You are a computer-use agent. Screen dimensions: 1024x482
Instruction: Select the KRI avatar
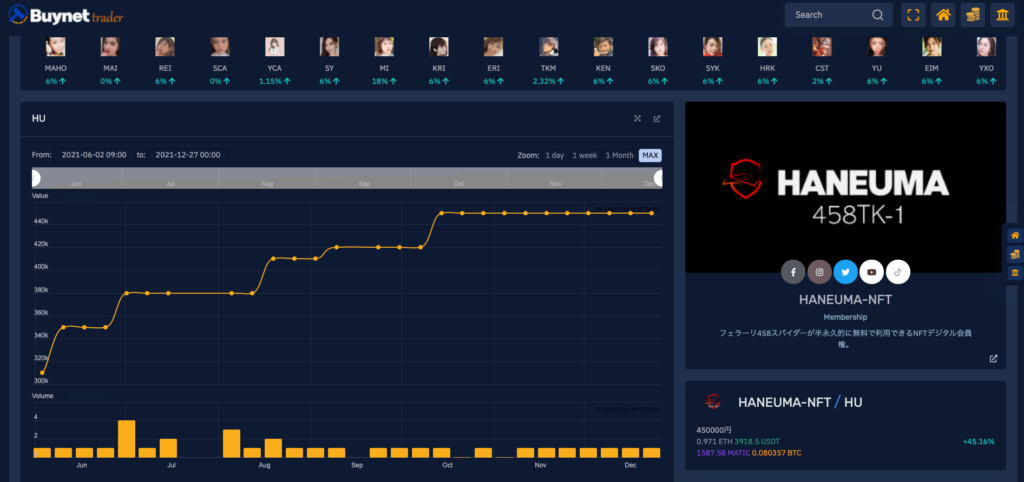click(x=439, y=46)
